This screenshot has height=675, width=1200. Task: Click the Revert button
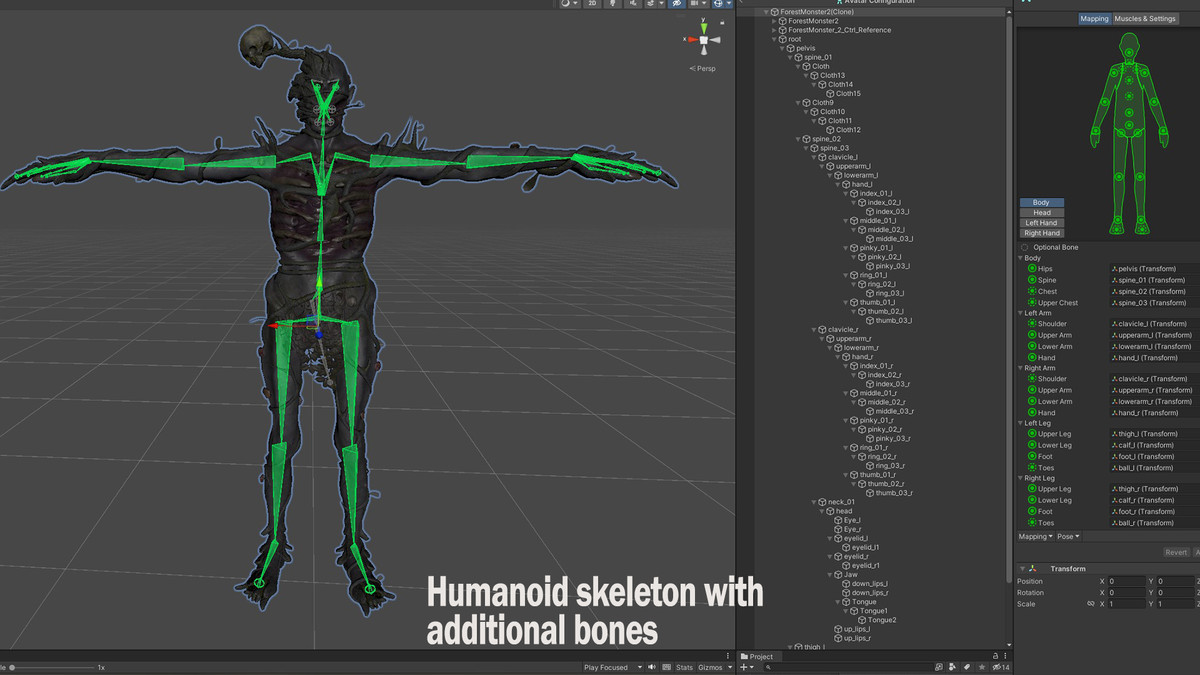tap(1176, 552)
